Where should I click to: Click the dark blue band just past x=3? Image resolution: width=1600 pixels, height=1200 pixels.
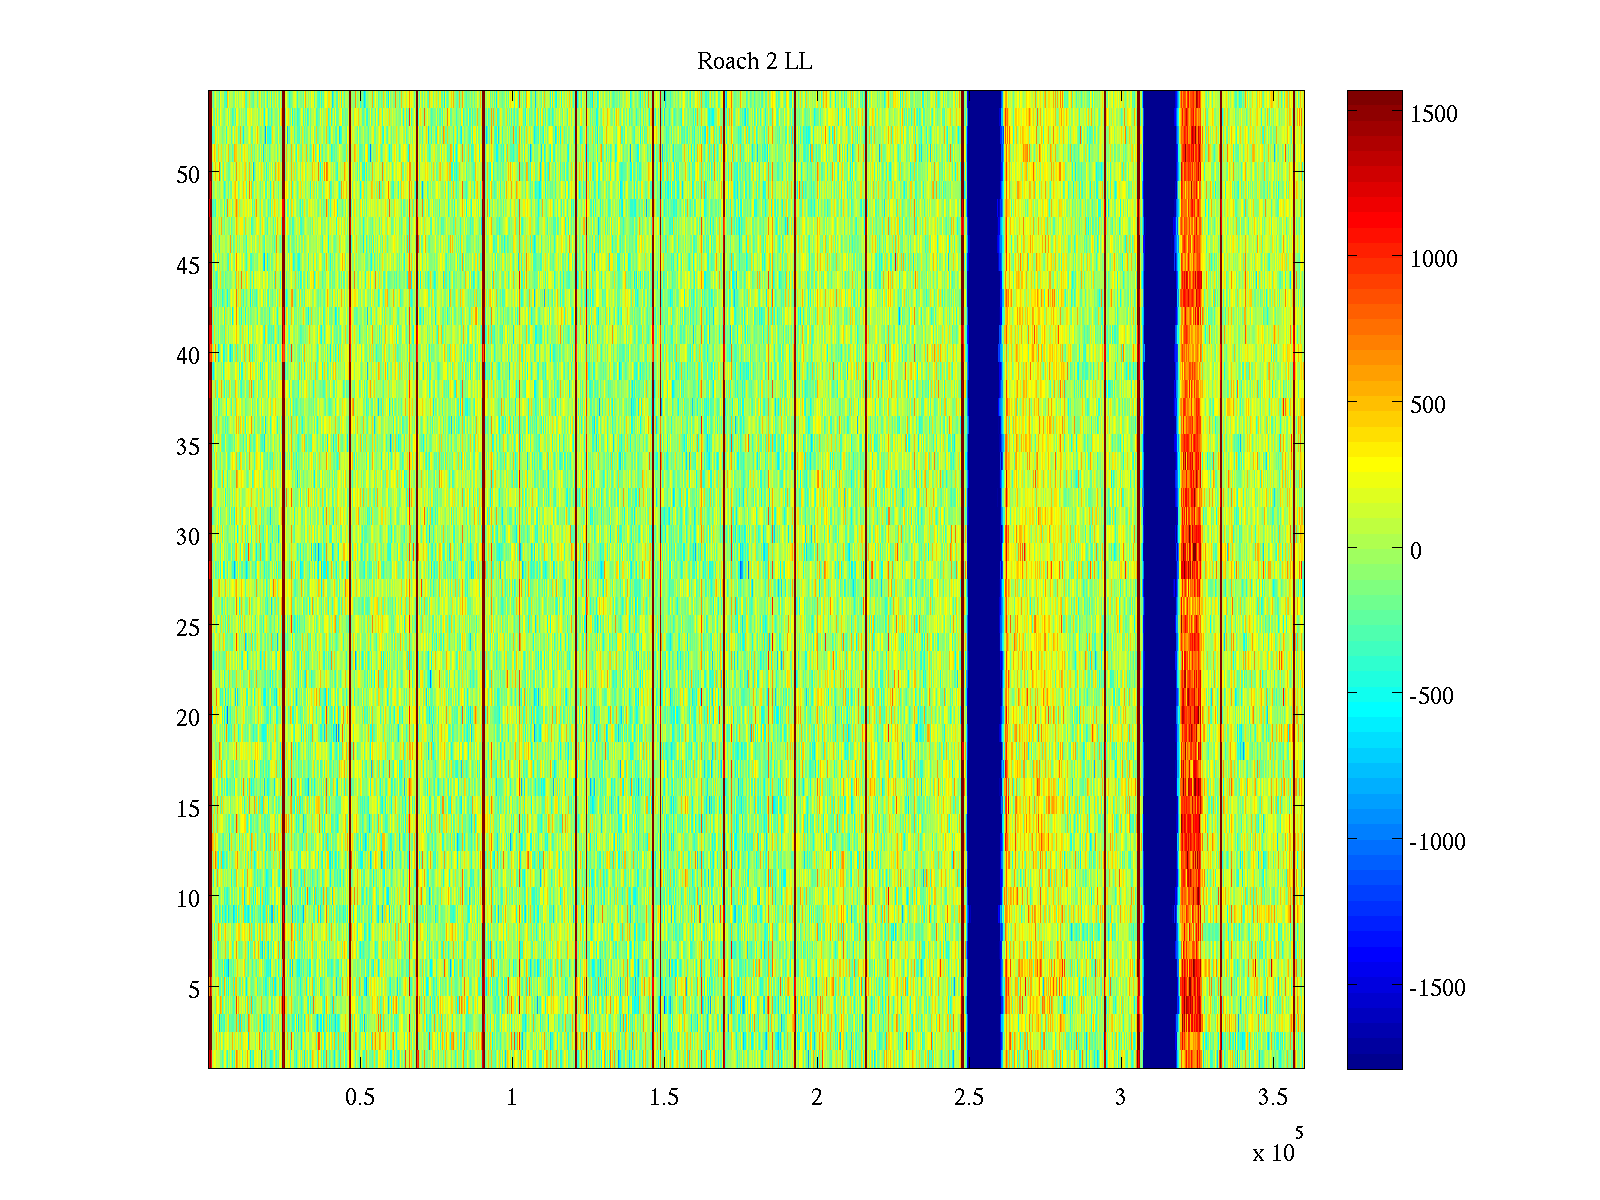pos(1160,580)
